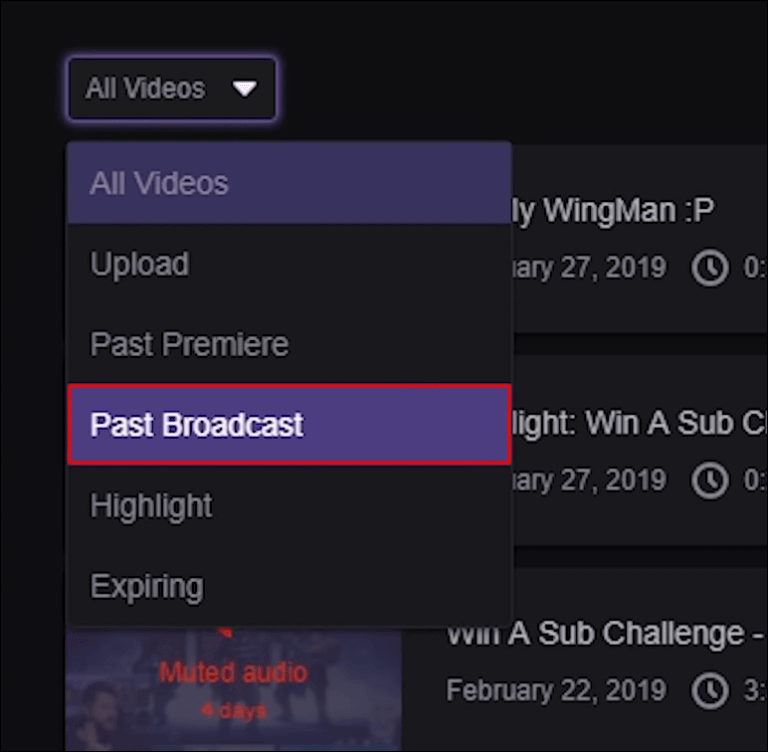This screenshot has width=768, height=752.
Task: Filter videos by Highlight
Action: tap(289, 505)
